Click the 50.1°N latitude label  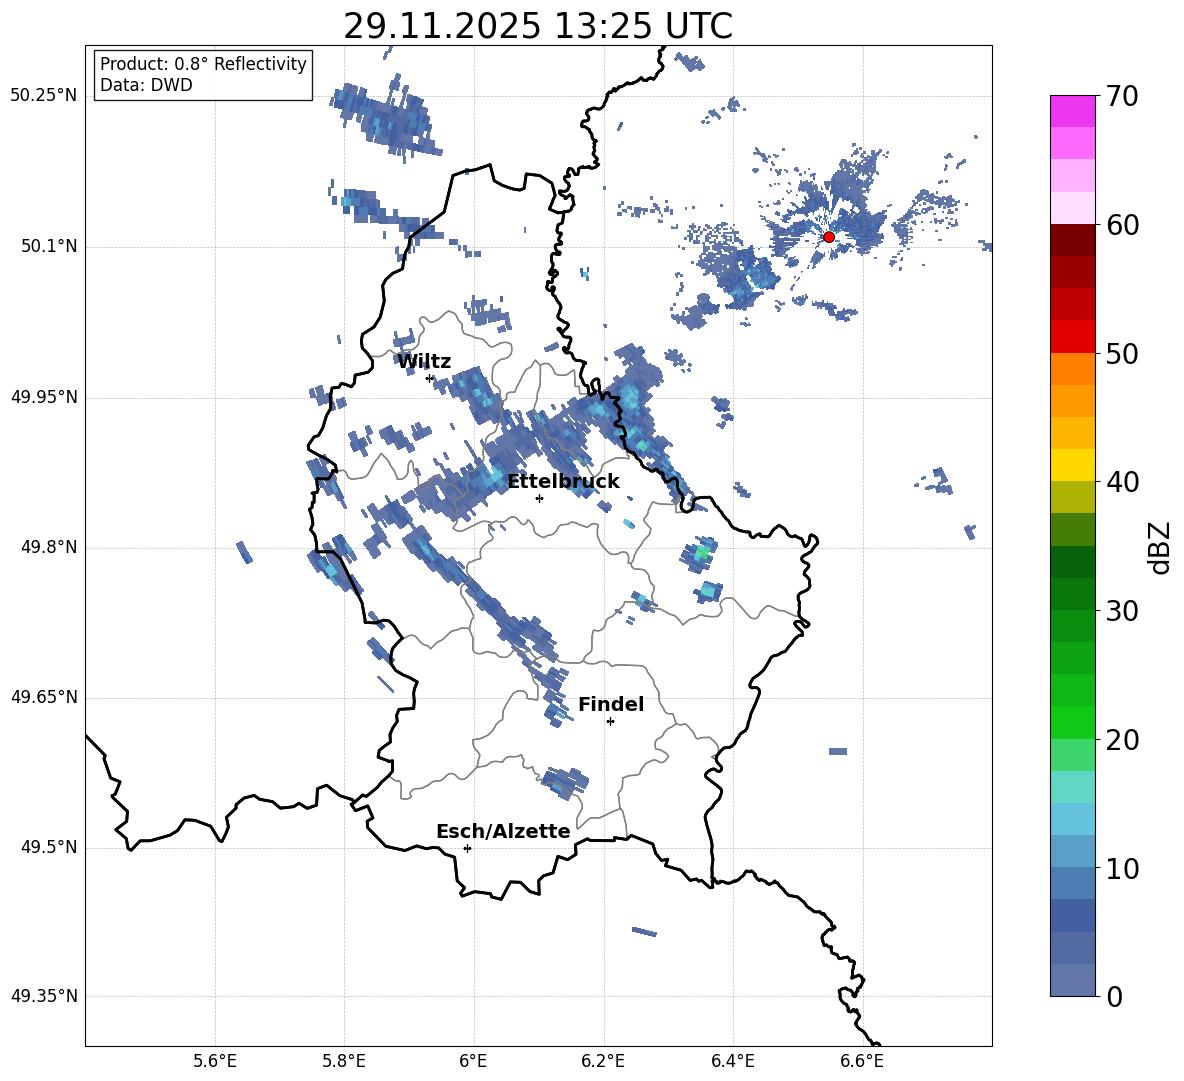pyautogui.click(x=48, y=247)
